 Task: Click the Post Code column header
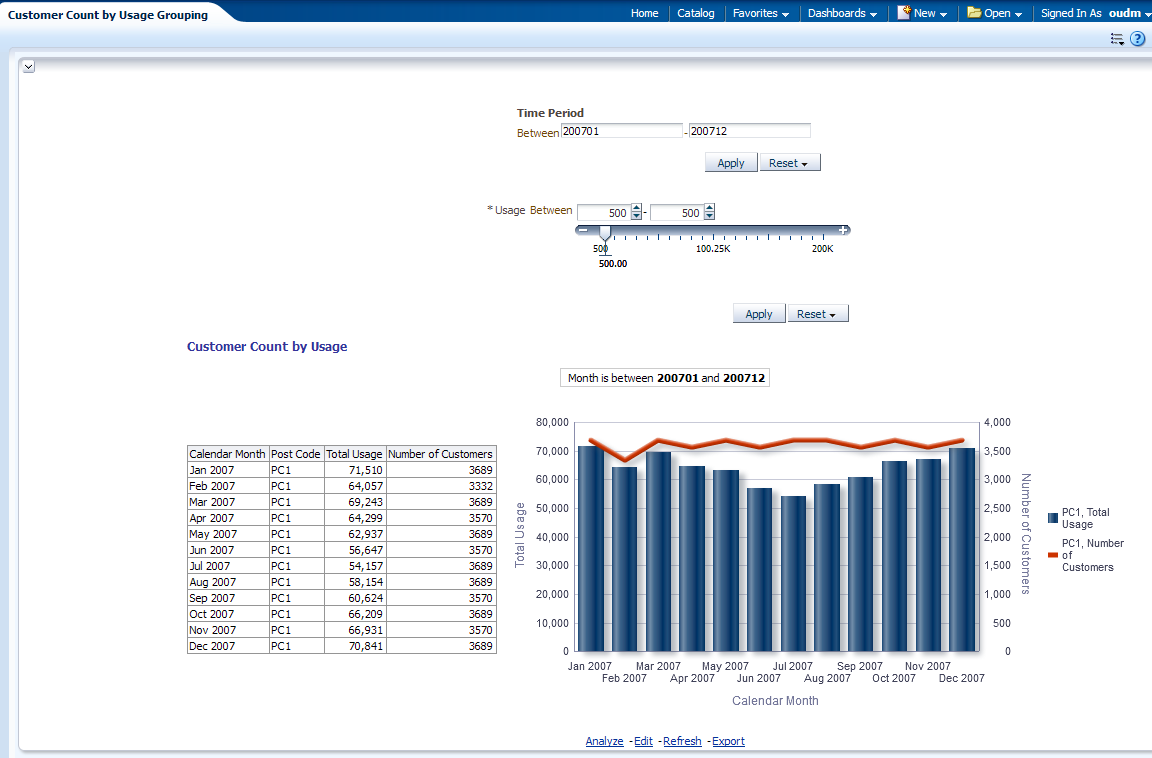(x=296, y=454)
